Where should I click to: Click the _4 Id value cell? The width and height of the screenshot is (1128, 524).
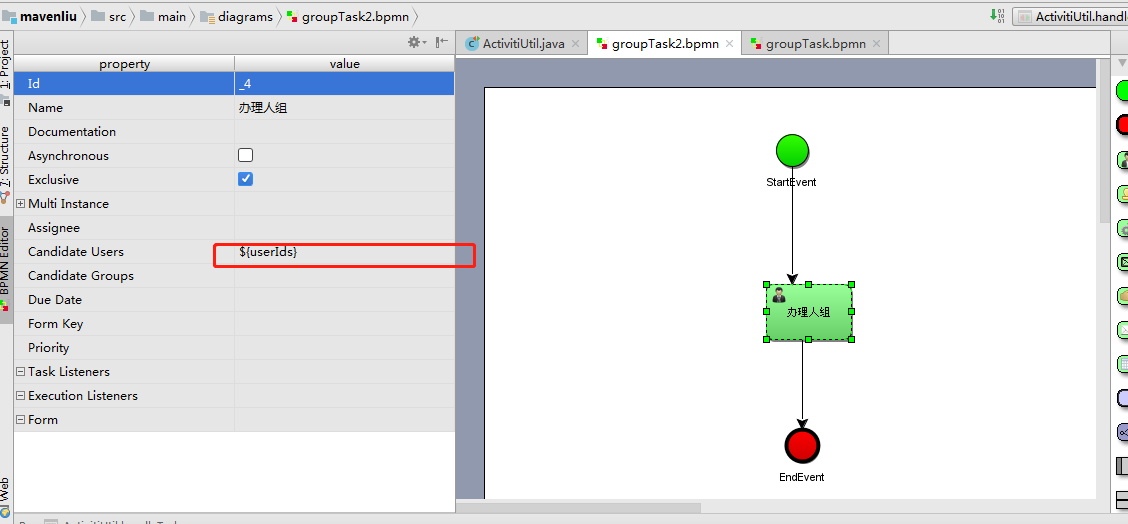pos(345,83)
